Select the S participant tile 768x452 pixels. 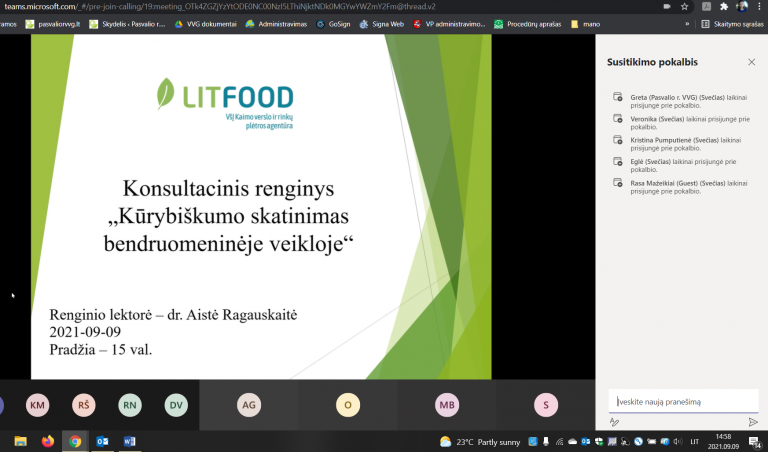pyautogui.click(x=546, y=405)
